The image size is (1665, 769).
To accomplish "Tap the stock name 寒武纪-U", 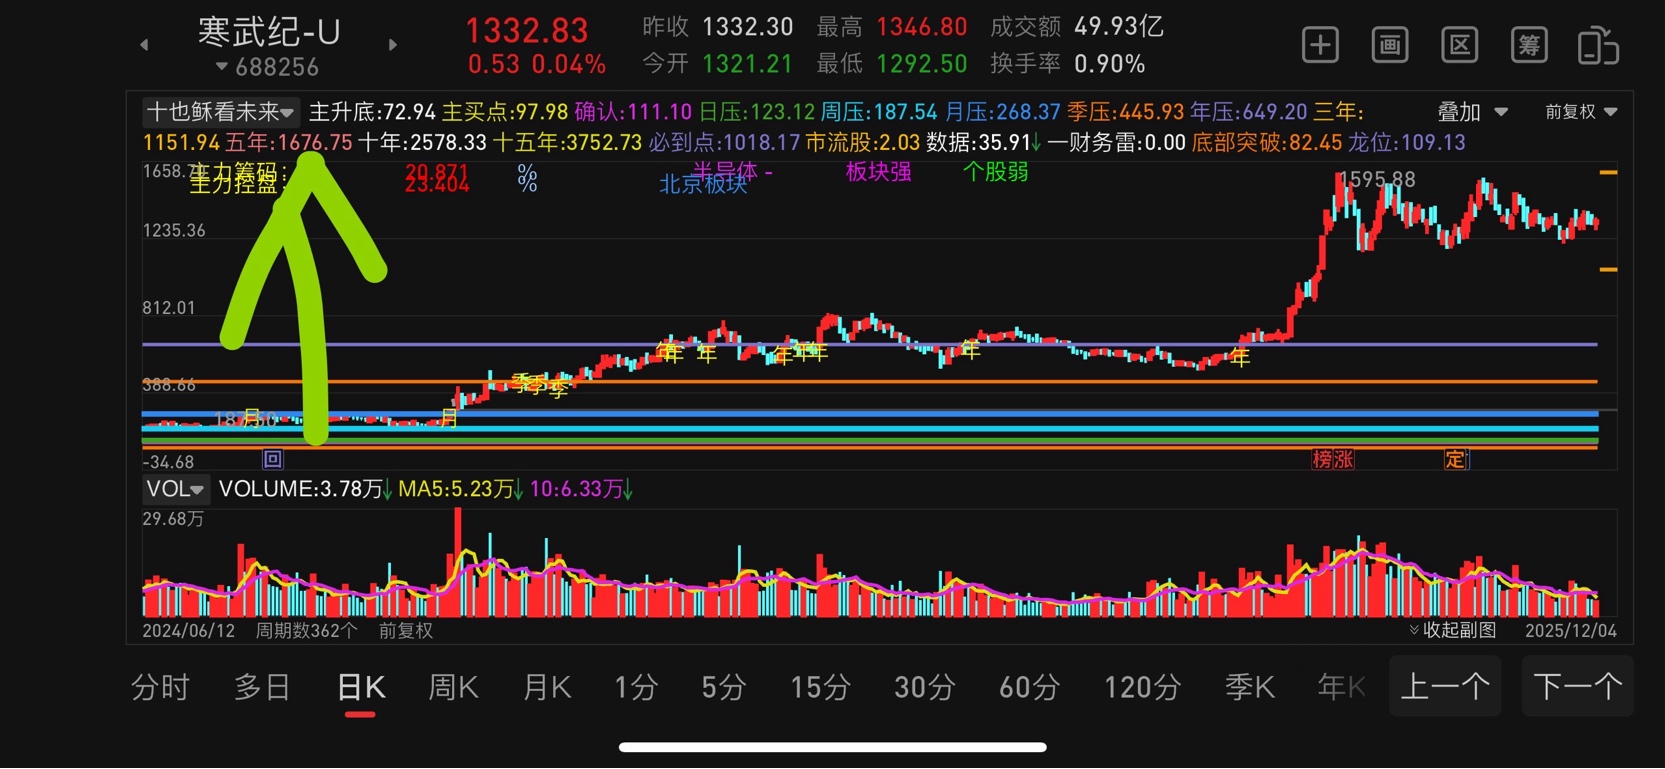I will (x=269, y=32).
